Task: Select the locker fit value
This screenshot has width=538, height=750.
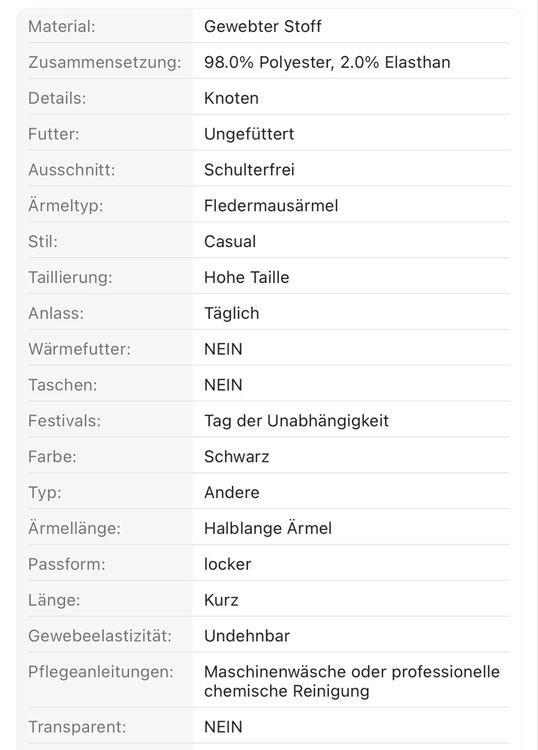Action: click(x=228, y=564)
